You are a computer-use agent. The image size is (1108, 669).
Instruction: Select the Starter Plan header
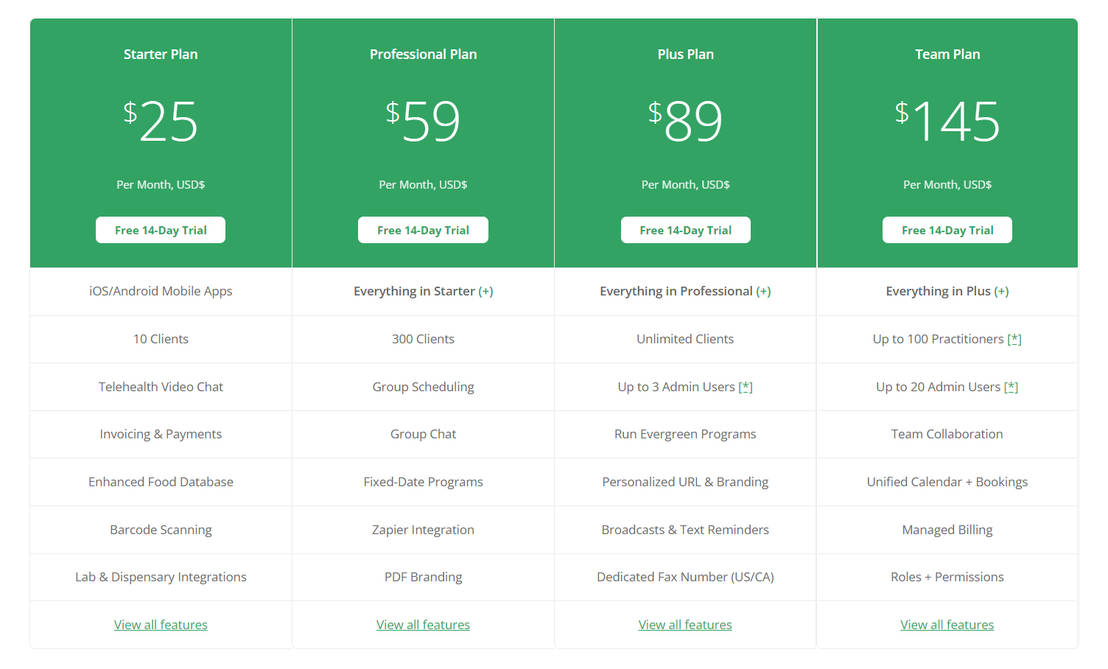160,54
